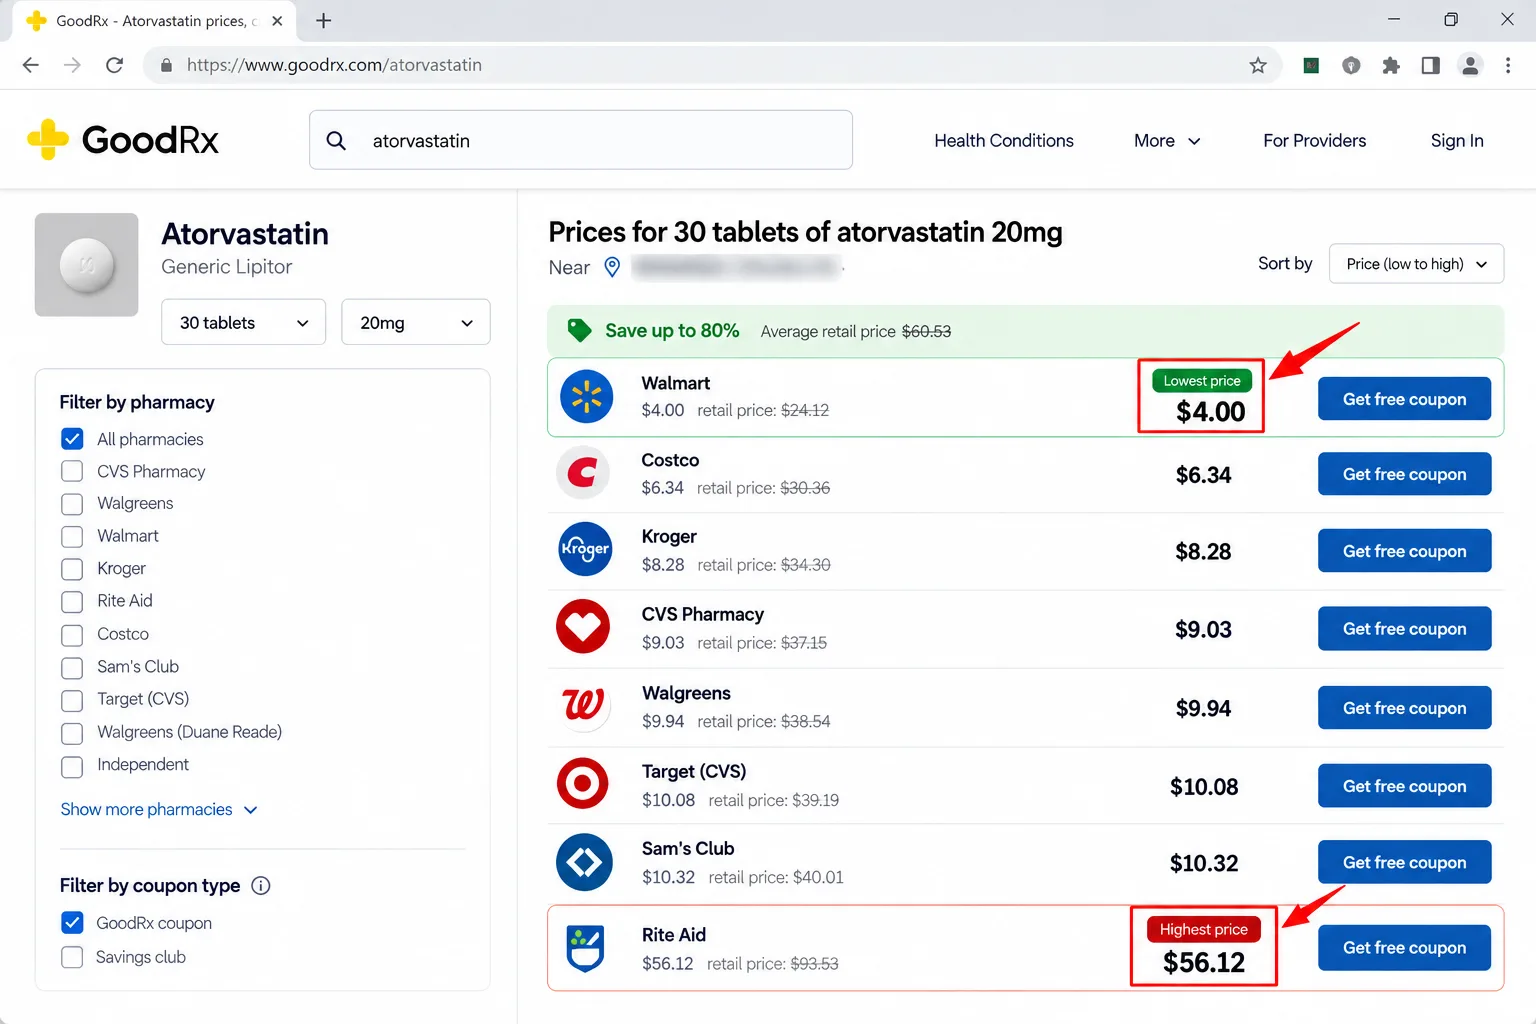The image size is (1536, 1024).
Task: Open browser extensions puzzle icon
Action: click(x=1391, y=65)
